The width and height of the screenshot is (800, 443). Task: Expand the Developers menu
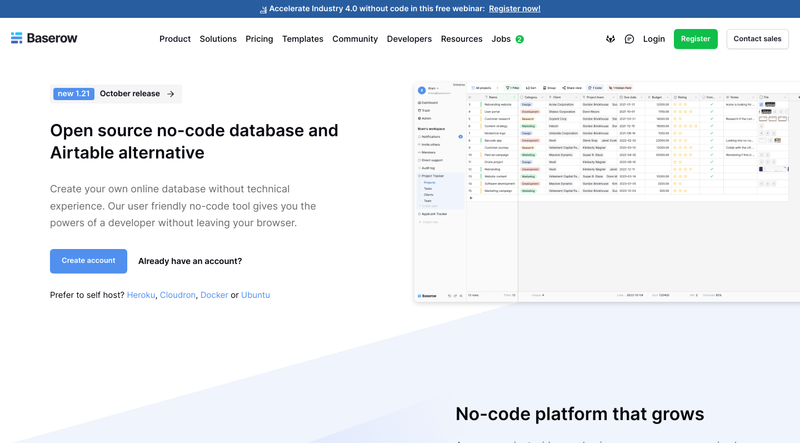pyautogui.click(x=409, y=39)
